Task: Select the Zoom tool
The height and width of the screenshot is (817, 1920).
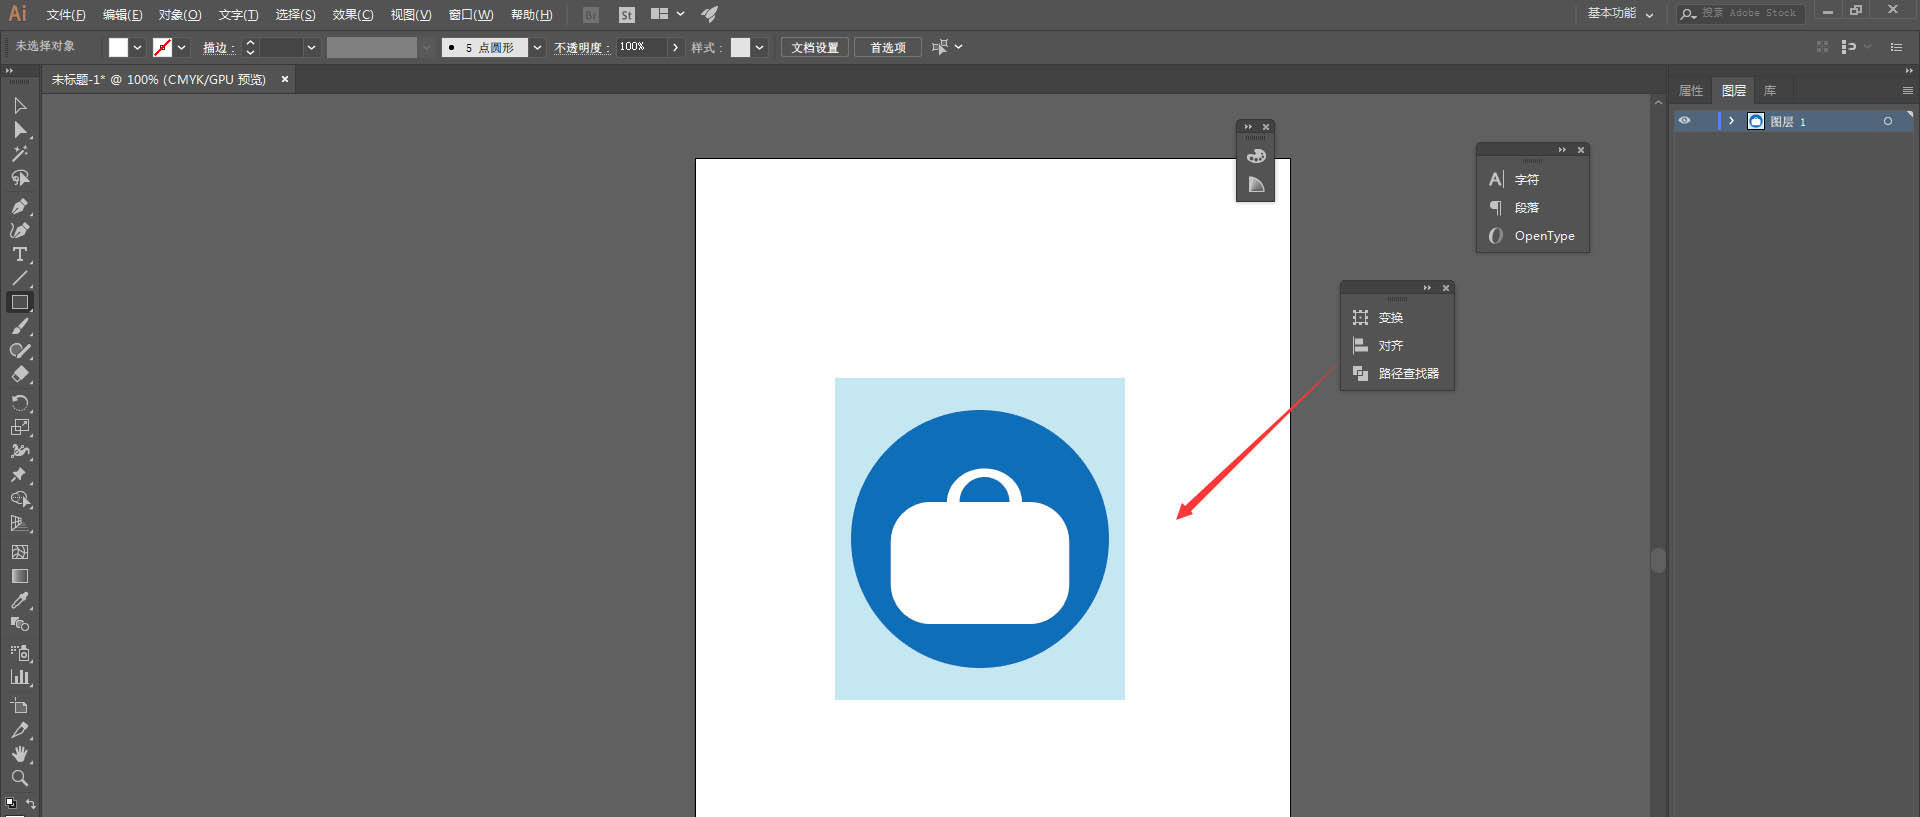Action: click(x=19, y=778)
